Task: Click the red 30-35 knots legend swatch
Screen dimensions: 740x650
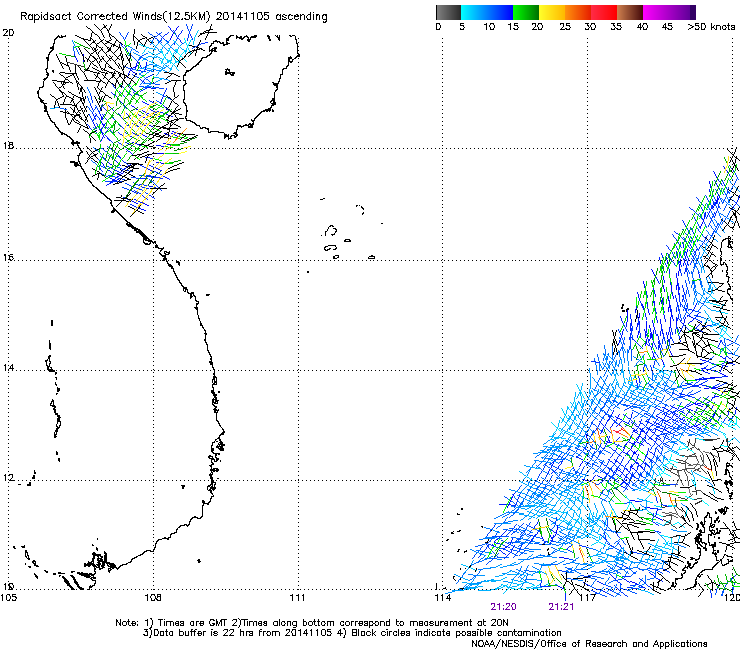Action: (604, 12)
